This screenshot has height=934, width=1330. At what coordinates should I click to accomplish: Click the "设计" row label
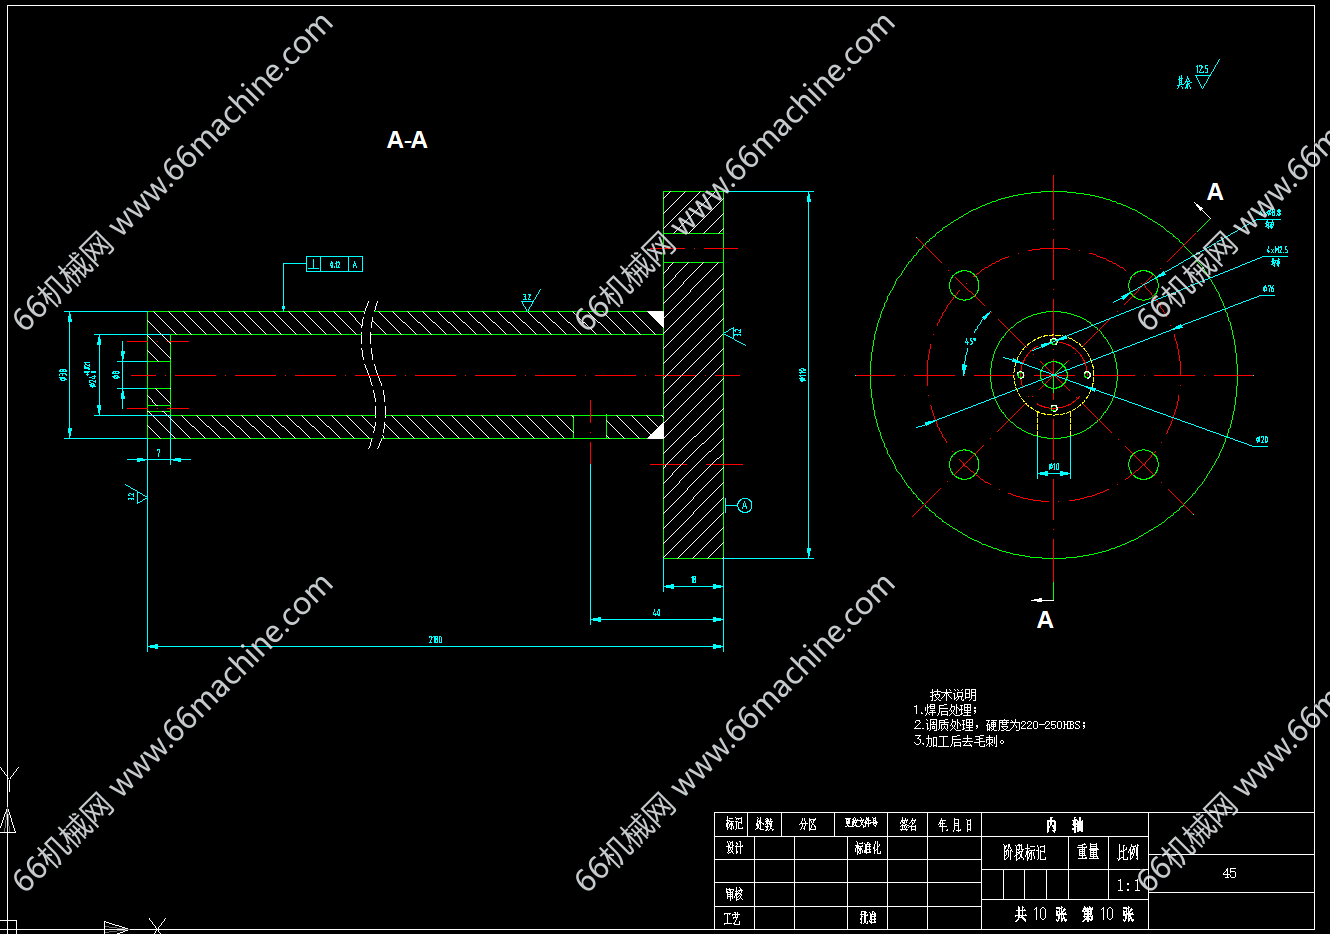pyautogui.click(x=734, y=848)
